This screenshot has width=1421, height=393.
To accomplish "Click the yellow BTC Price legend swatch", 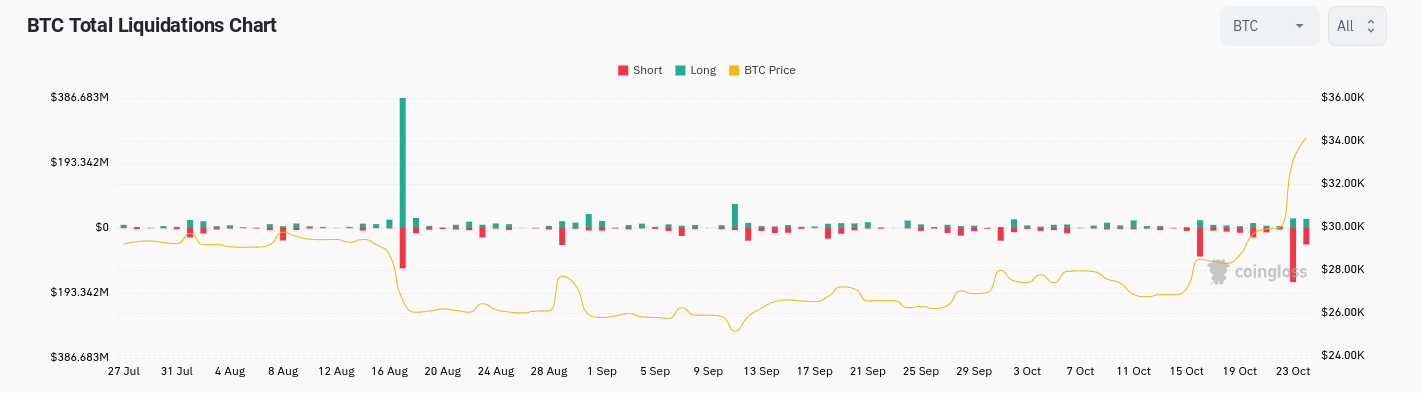I will click(734, 70).
